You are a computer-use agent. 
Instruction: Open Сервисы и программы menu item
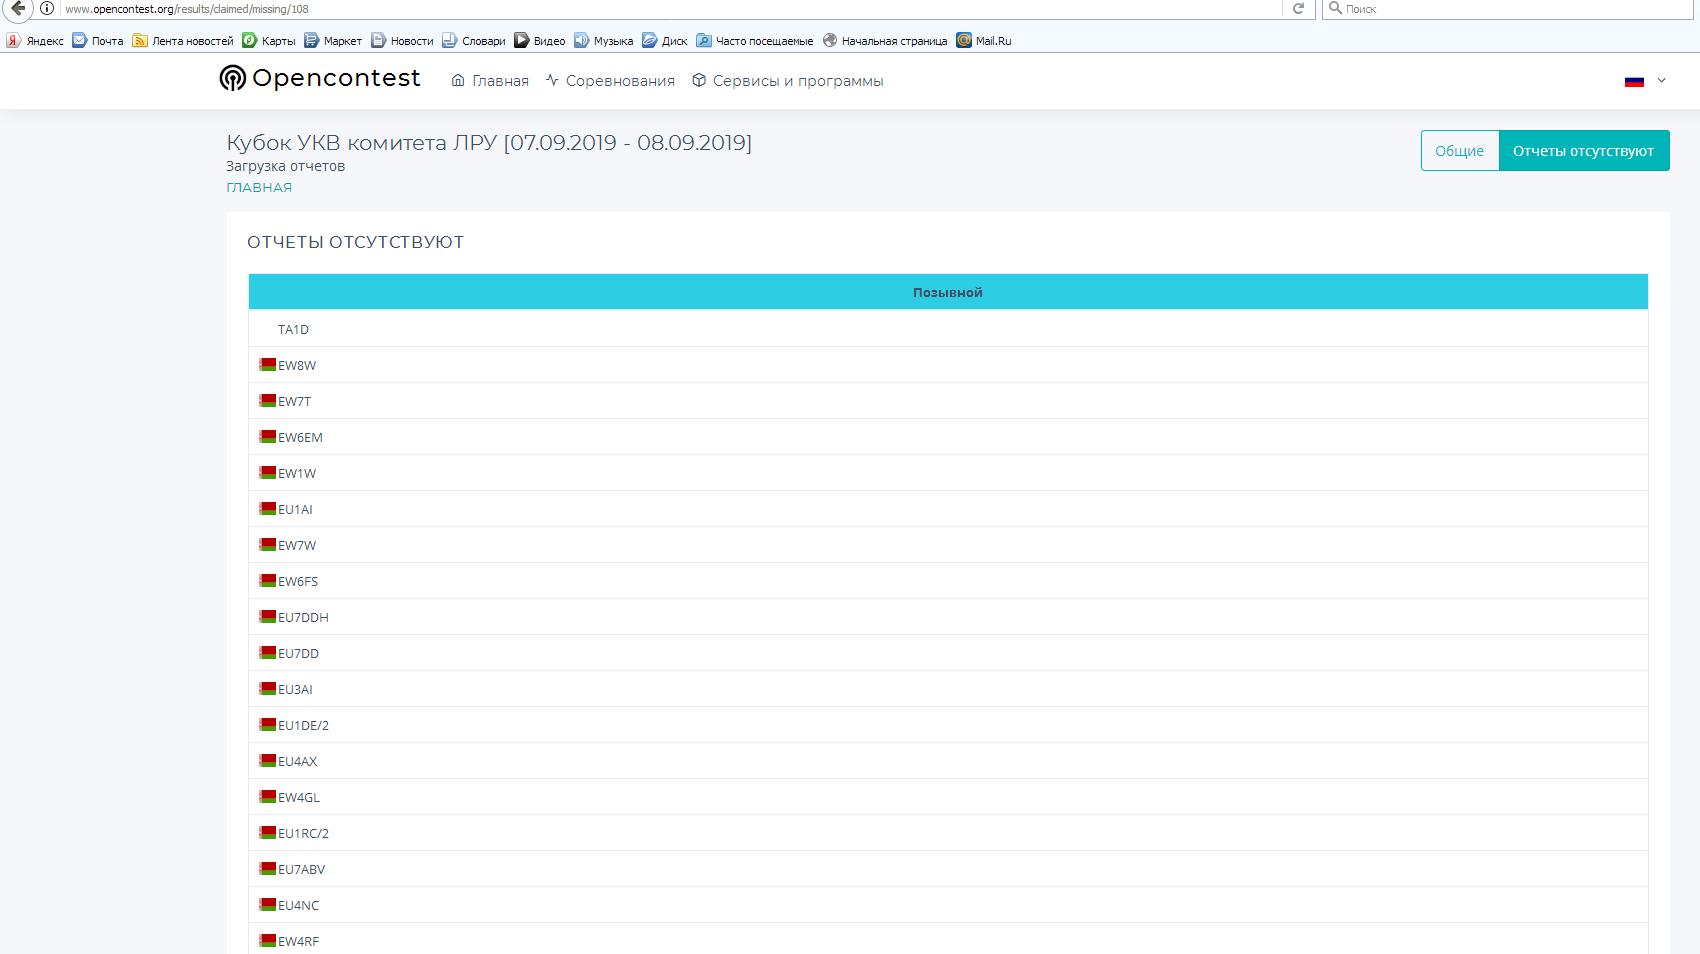pos(788,81)
